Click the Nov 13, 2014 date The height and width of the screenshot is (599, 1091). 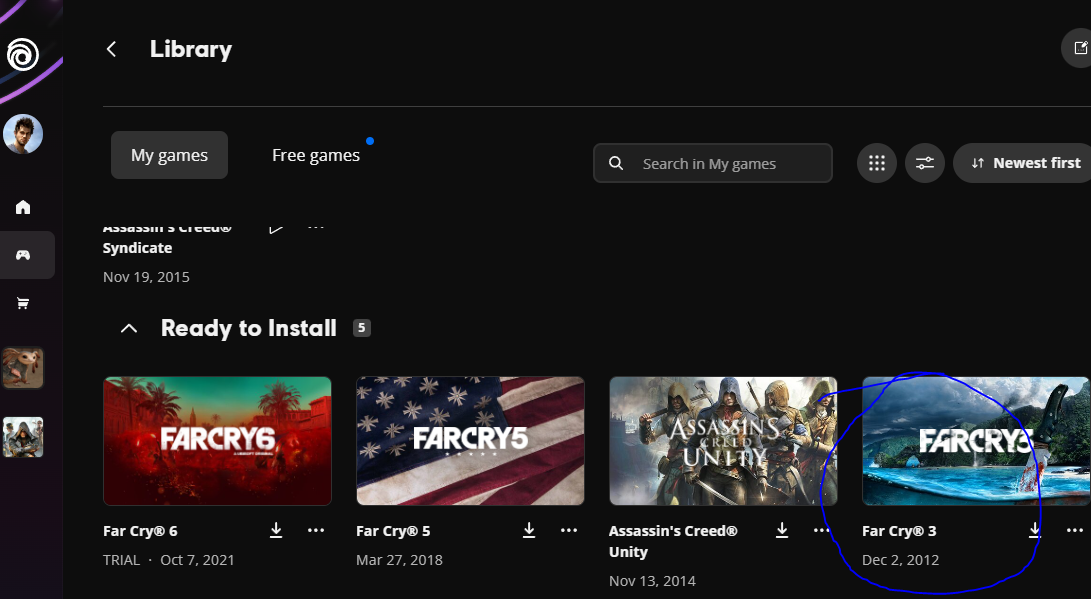coord(652,580)
